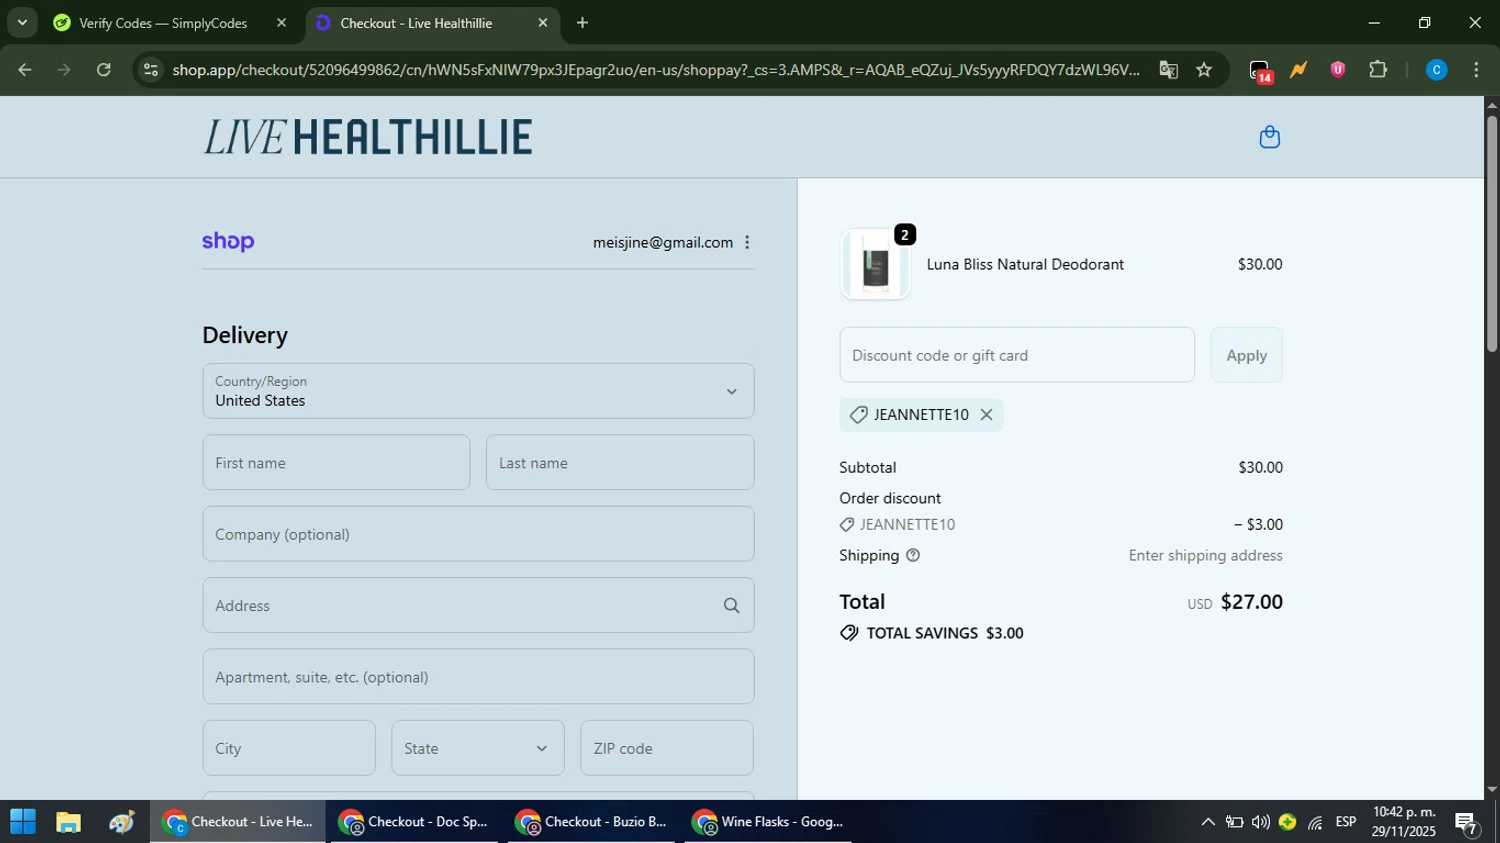
Task: Close the Verify Codes — SimplyCodes tab
Action: [x=281, y=23]
